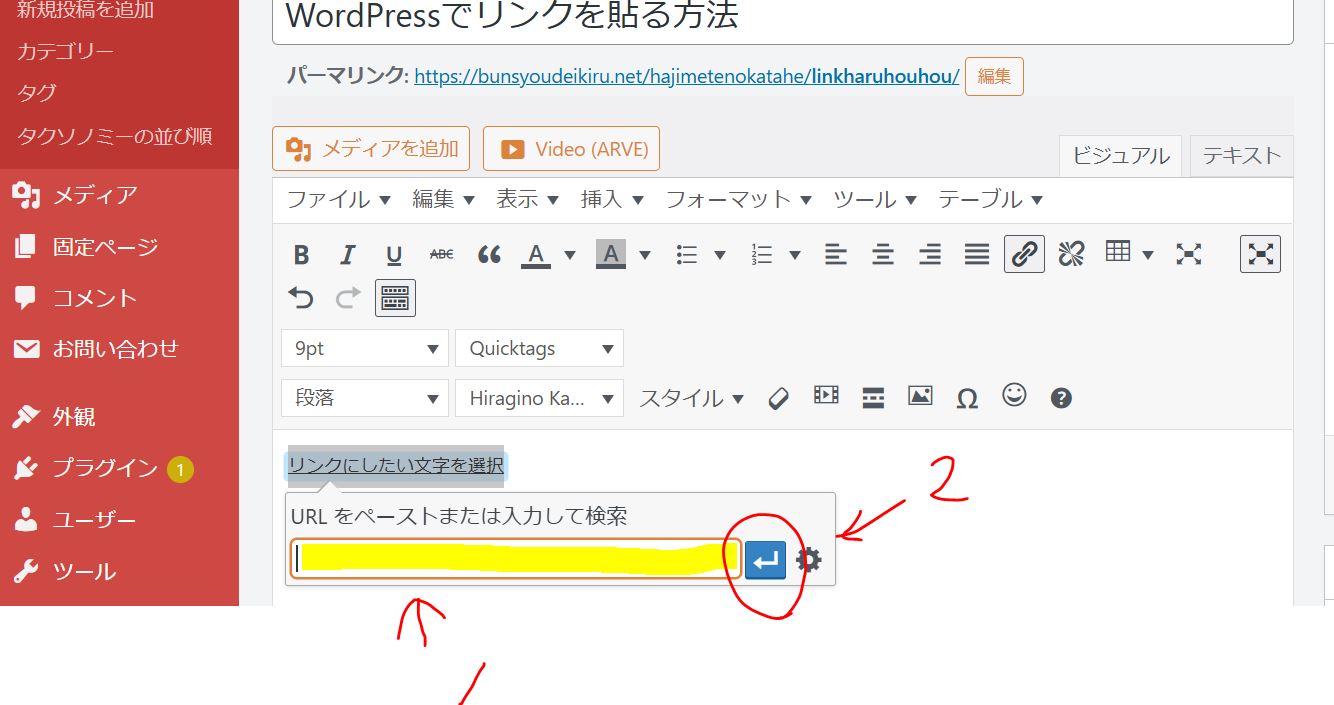The width and height of the screenshot is (1334, 705).
Task: Click the メディアを追加 button
Action: (x=371, y=149)
